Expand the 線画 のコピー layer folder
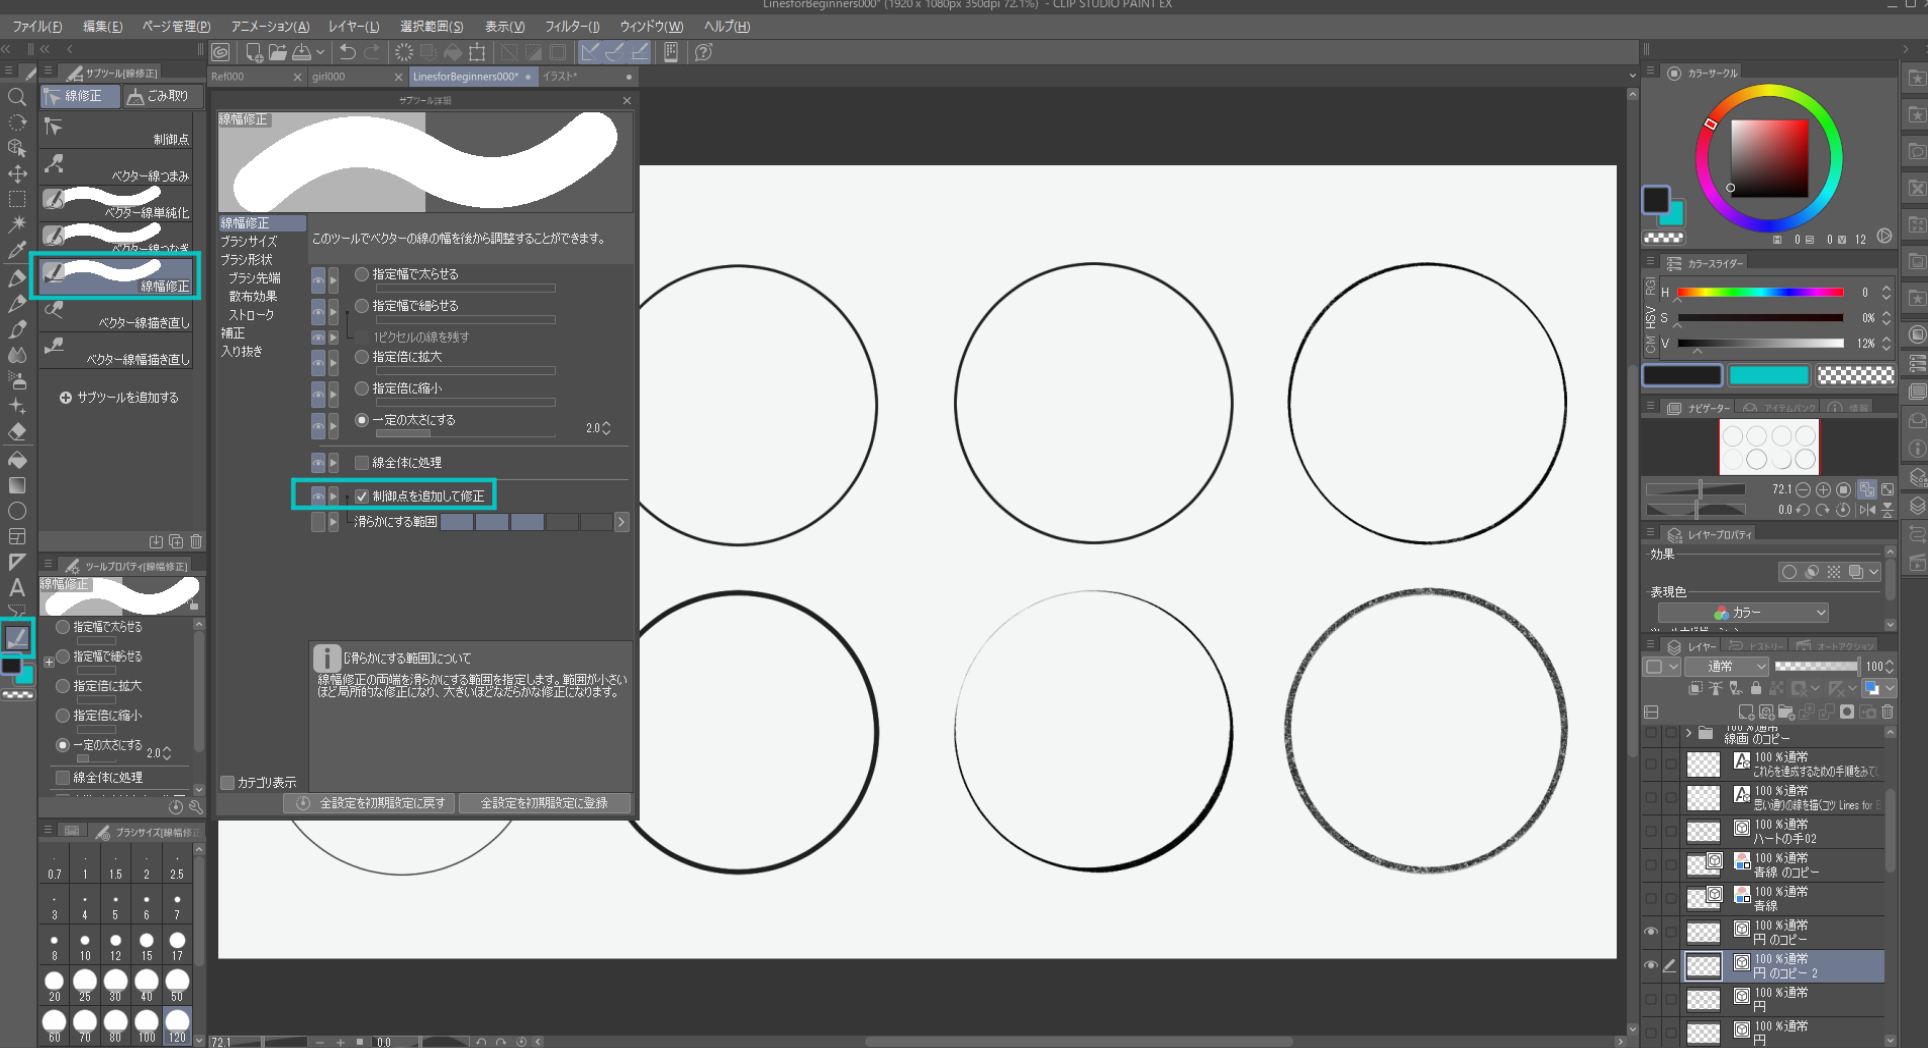 [1689, 733]
